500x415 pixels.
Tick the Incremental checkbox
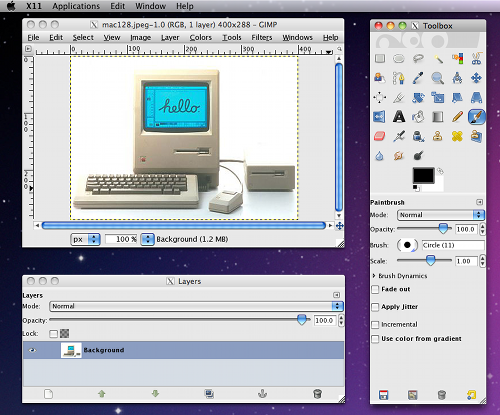375,325
